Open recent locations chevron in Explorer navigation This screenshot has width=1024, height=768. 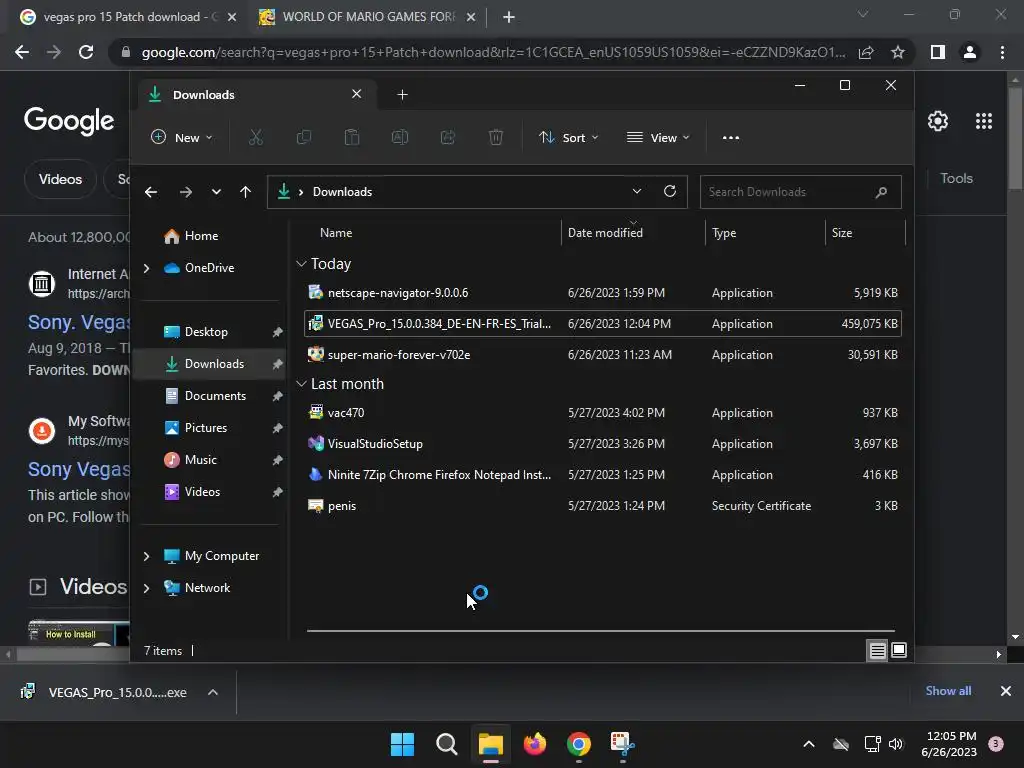point(216,192)
